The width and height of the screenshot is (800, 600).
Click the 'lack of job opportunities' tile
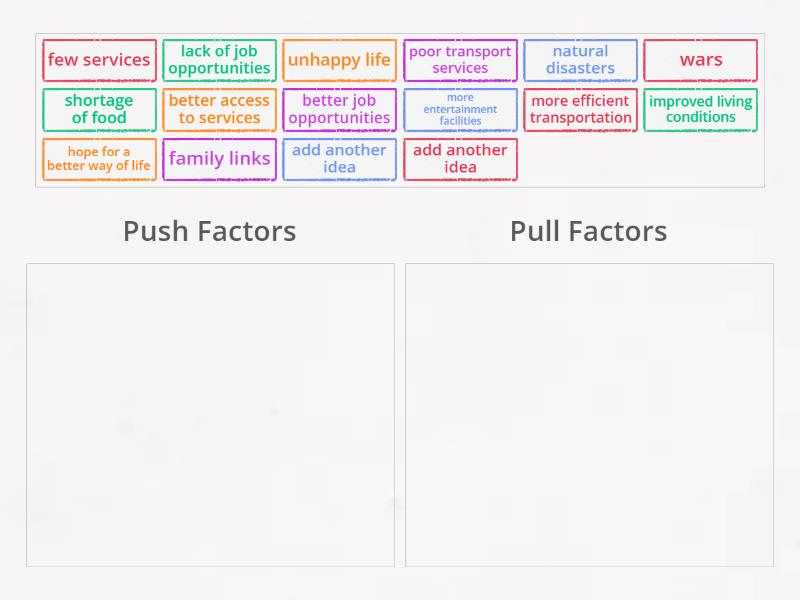(219, 60)
